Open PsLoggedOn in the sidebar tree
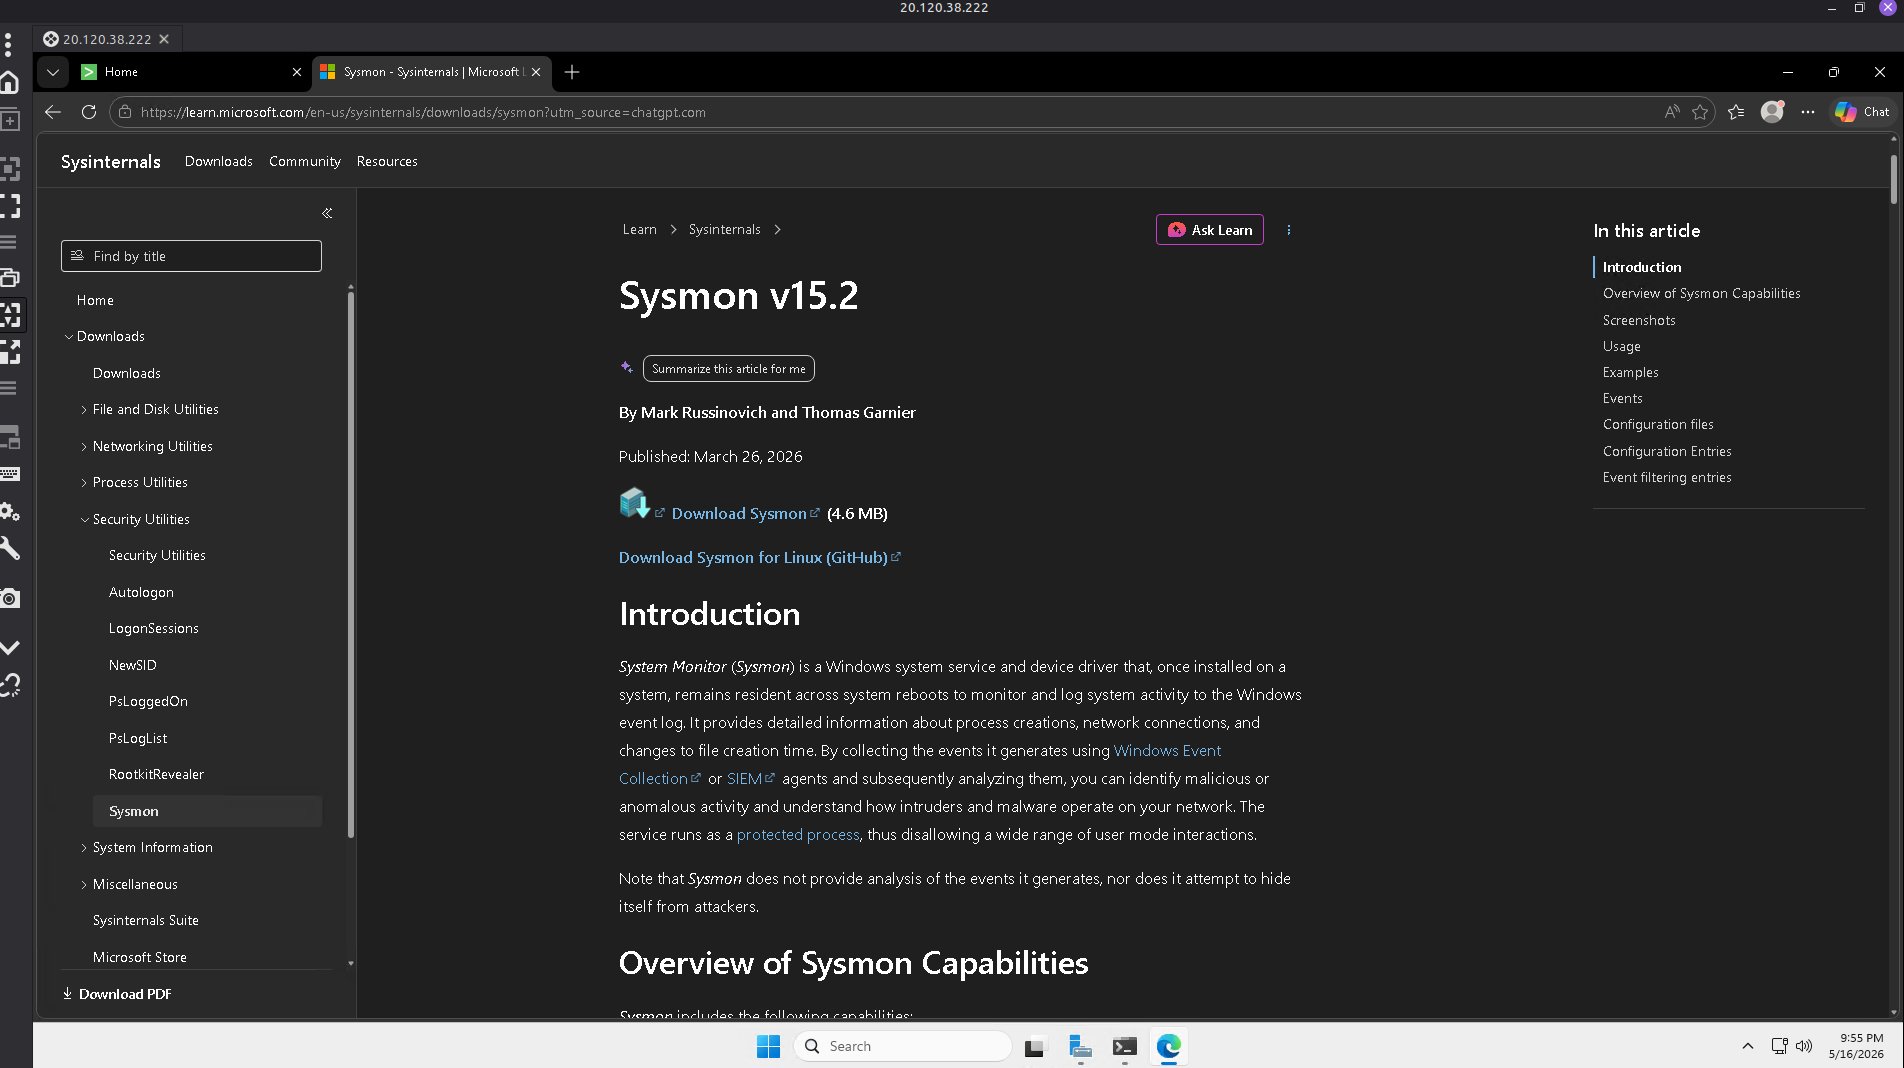This screenshot has width=1904, height=1068. coord(148,701)
